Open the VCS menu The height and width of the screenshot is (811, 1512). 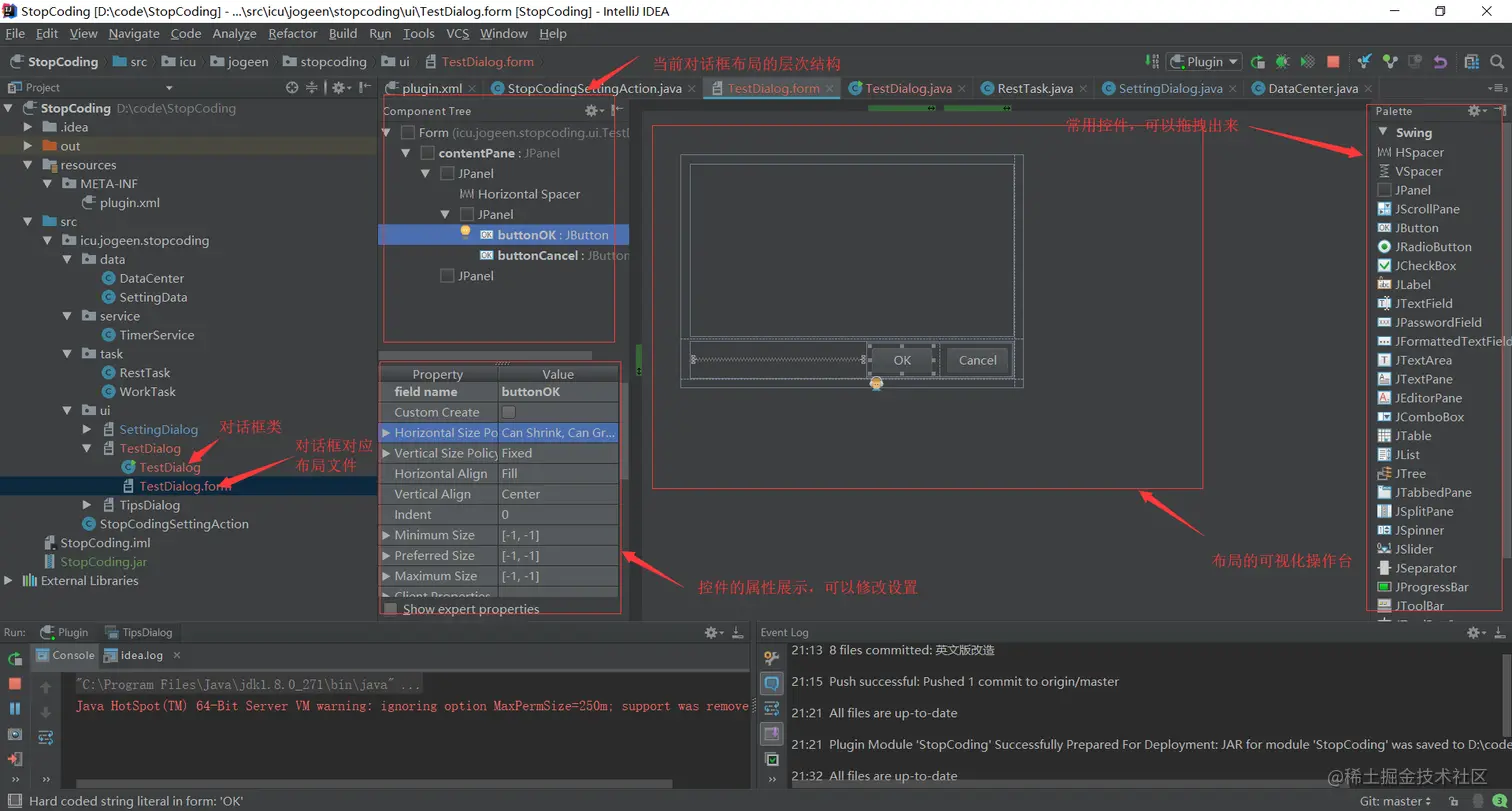click(x=457, y=33)
